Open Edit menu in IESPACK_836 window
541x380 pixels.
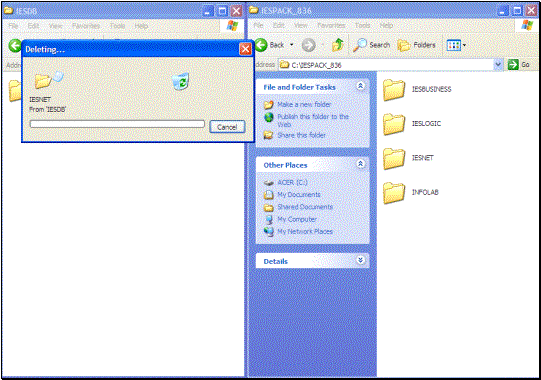pos(279,25)
